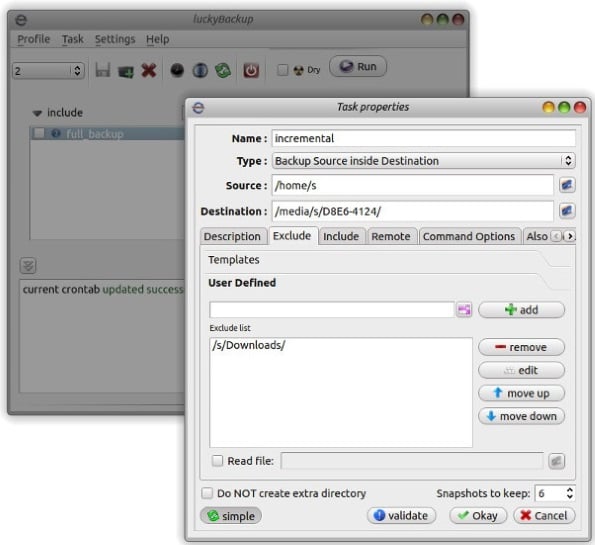Click the Source path field /home/s

[x=412, y=185]
